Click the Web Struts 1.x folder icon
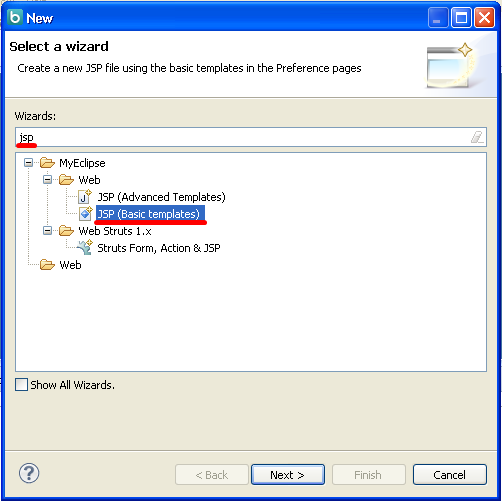502x502 pixels. pos(66,231)
